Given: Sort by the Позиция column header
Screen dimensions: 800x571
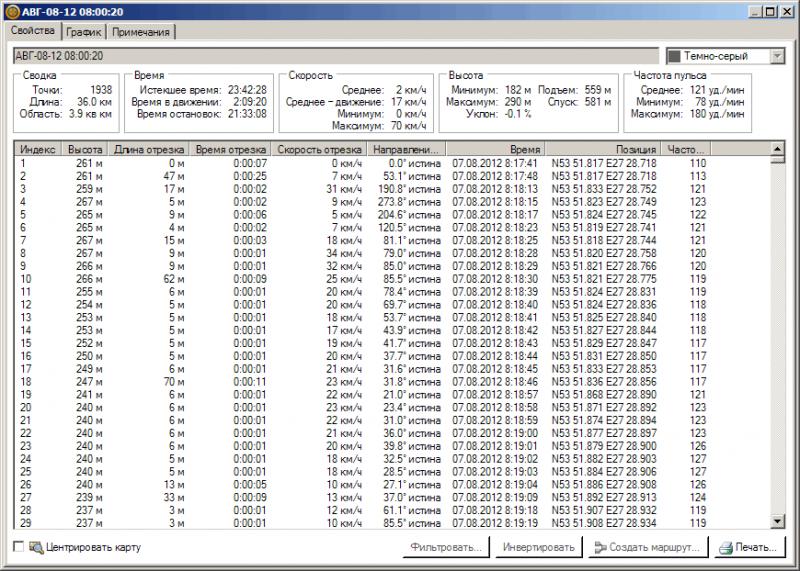Looking at the screenshot, I should click(603, 150).
